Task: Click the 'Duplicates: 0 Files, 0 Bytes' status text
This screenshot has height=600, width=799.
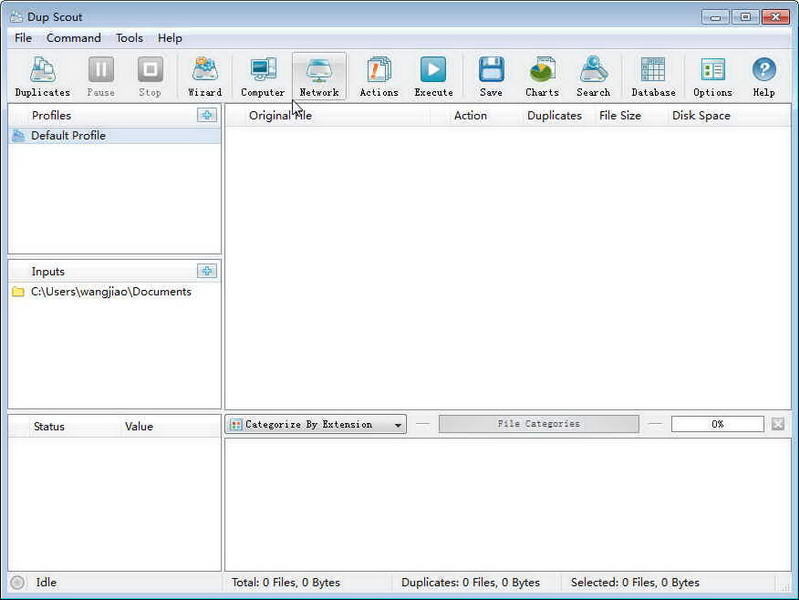Action: click(470, 582)
